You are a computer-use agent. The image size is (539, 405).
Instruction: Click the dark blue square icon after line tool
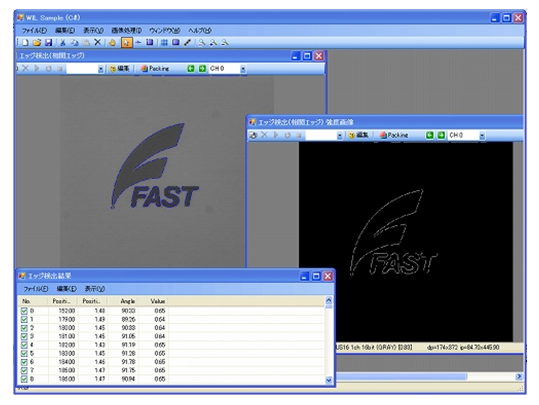[x=150, y=43]
